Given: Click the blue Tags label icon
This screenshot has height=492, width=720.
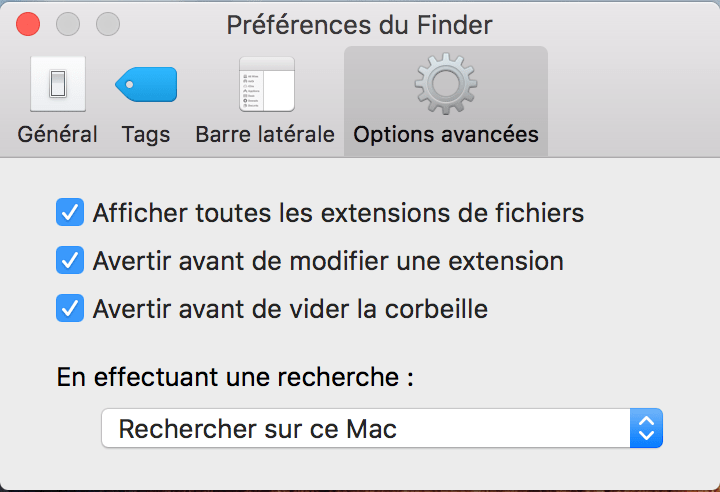Looking at the screenshot, I should (146, 84).
